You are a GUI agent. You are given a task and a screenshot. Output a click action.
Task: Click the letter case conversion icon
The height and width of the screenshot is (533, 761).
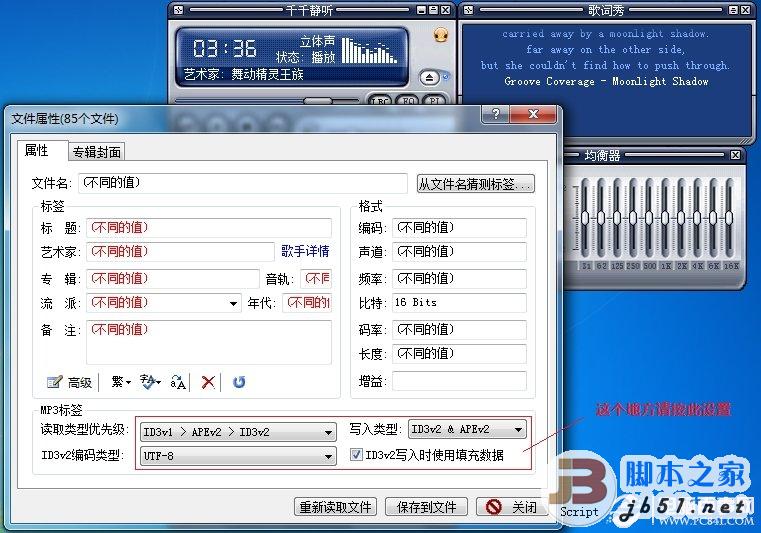click(178, 383)
